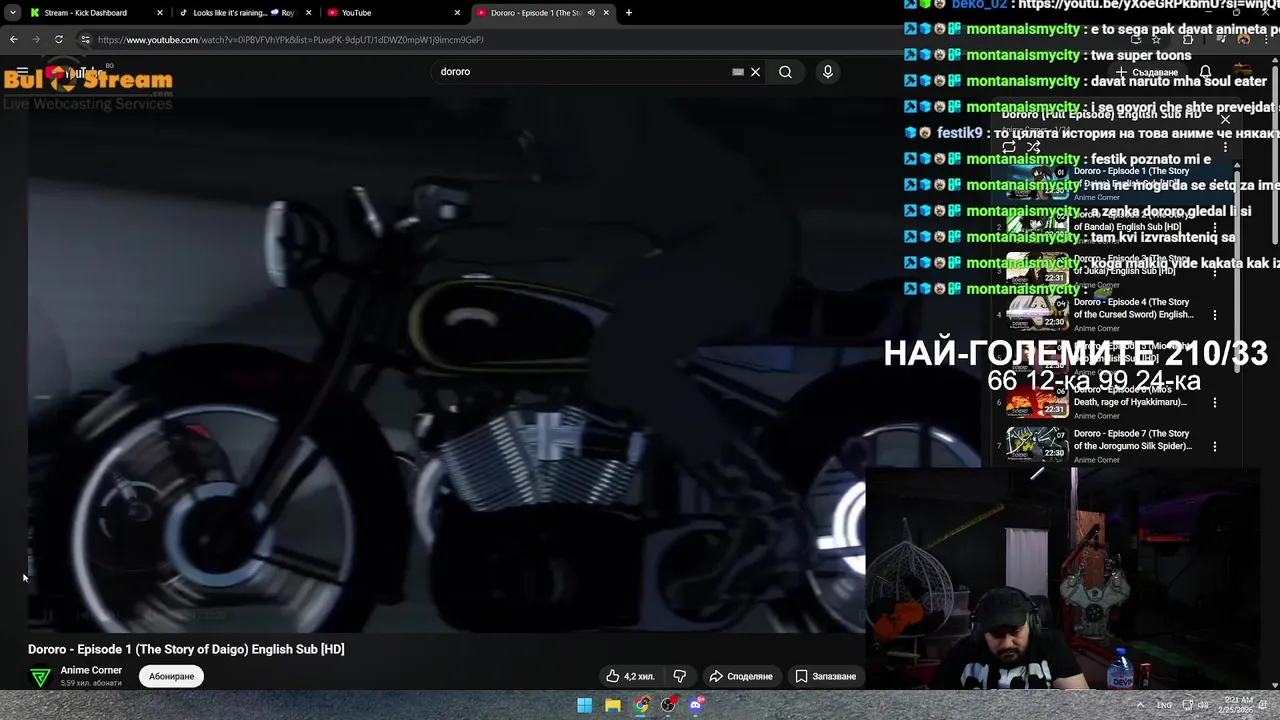
Task: Switch to the plain YouTube tab
Action: pos(393,13)
